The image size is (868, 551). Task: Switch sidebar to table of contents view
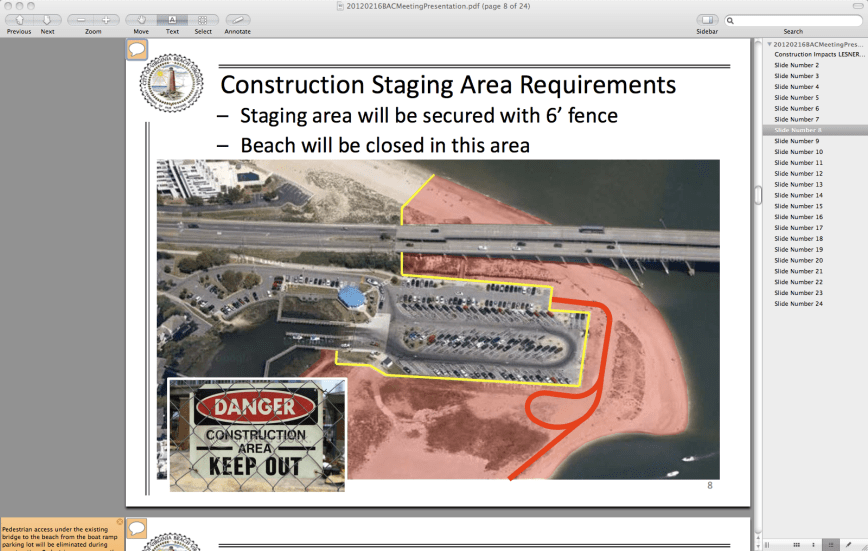click(830, 545)
